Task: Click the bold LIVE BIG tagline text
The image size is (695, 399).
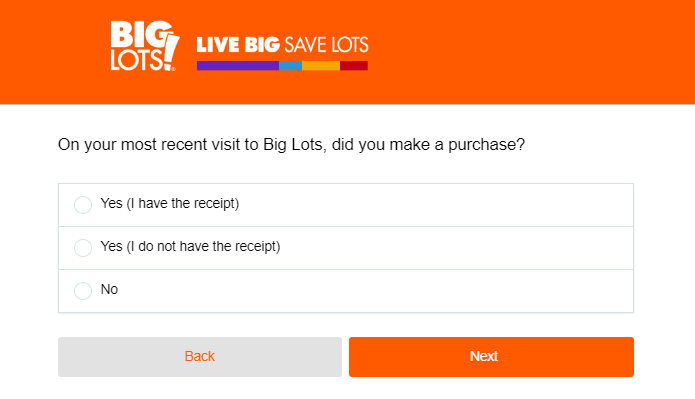Action: (x=238, y=45)
